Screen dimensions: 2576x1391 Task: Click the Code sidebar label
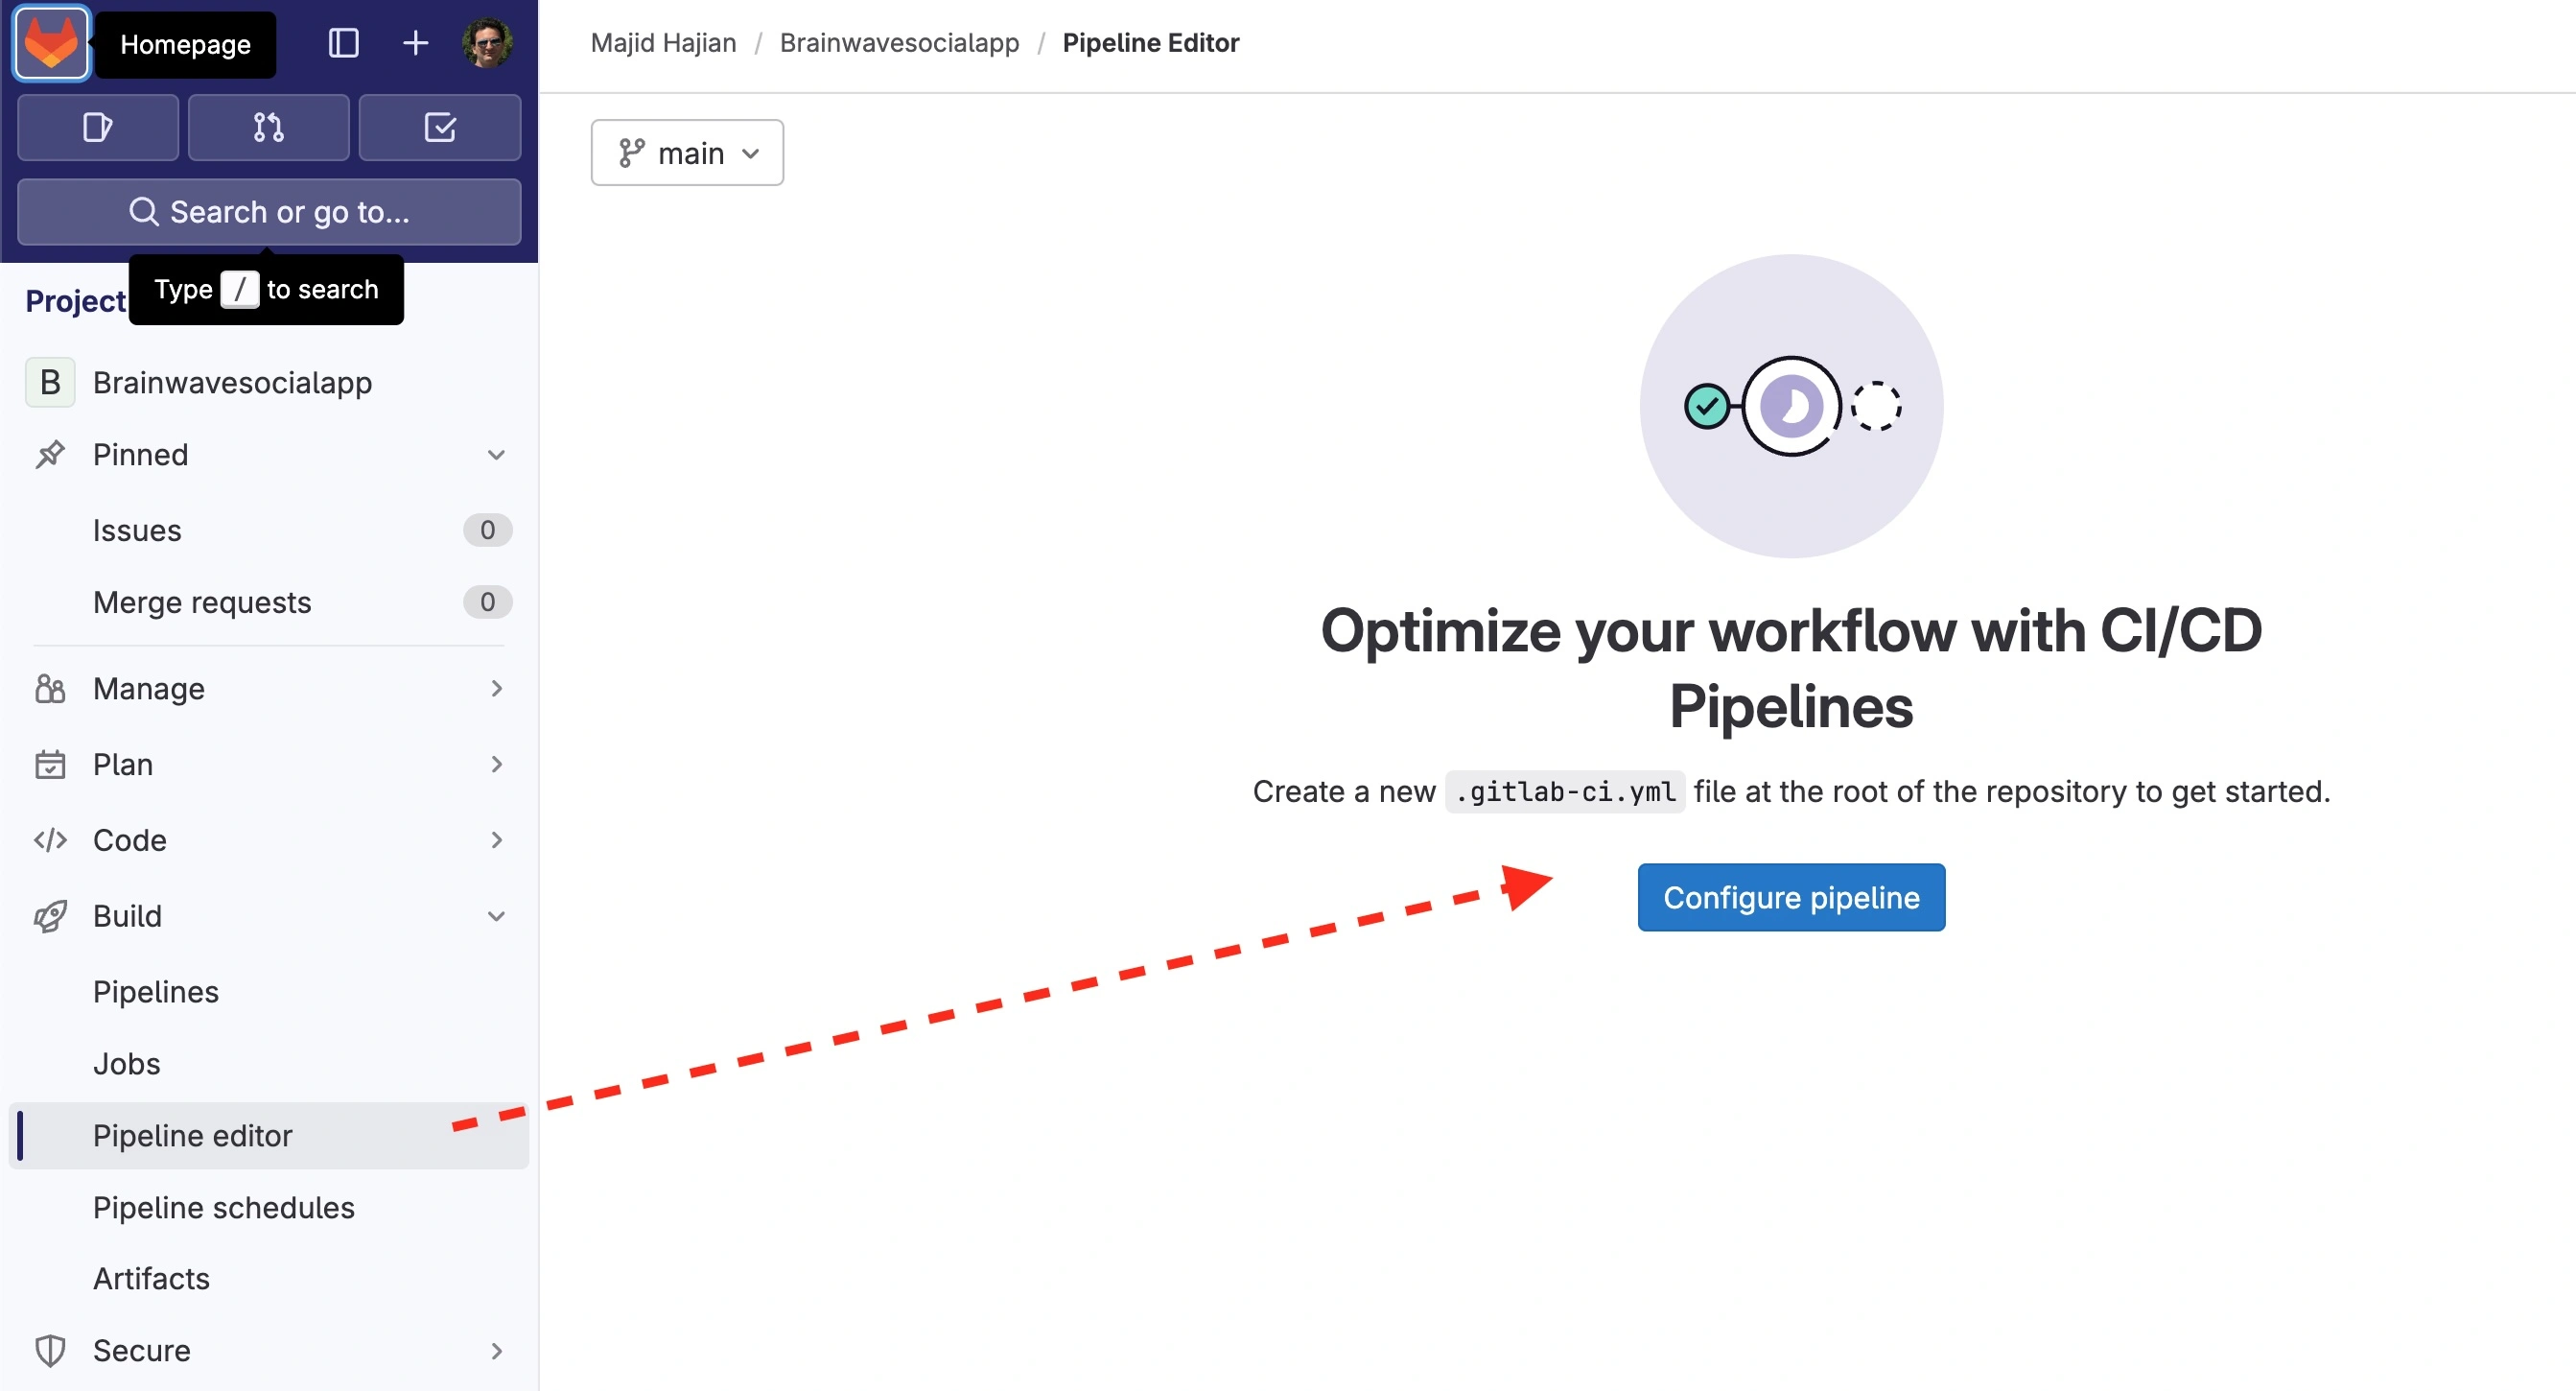coord(130,840)
